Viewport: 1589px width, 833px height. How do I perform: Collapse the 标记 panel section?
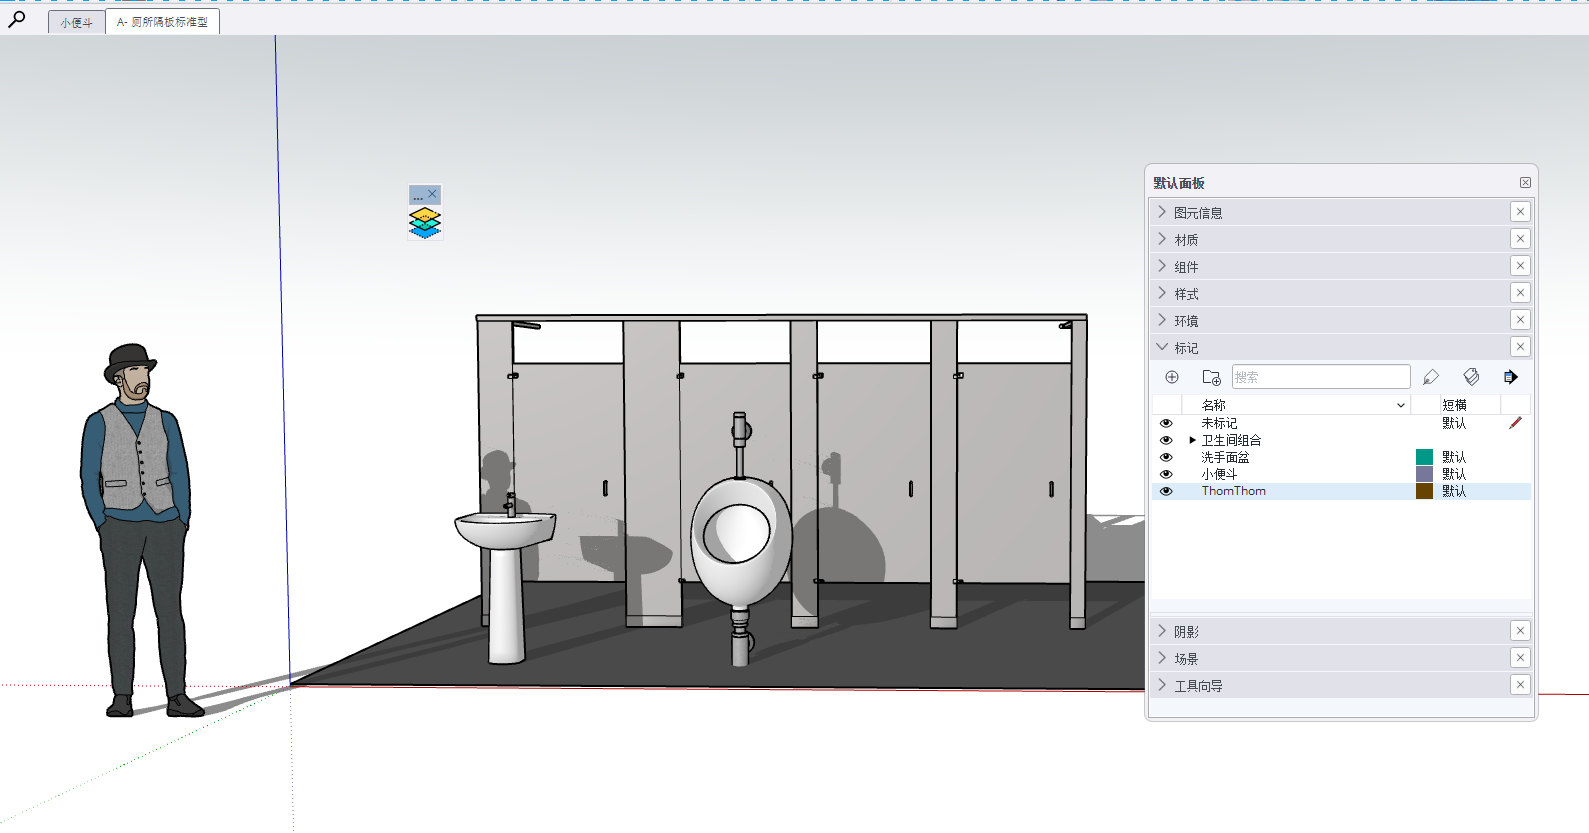point(1187,348)
